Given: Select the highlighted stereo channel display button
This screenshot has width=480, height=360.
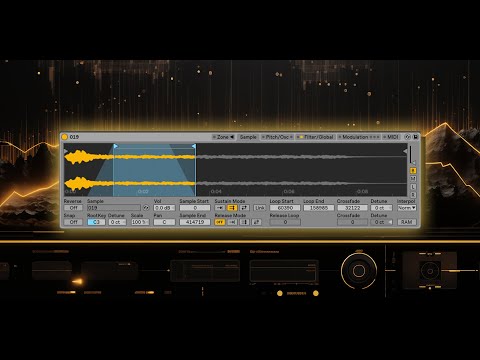Looking at the screenshot, I should click(x=413, y=171).
